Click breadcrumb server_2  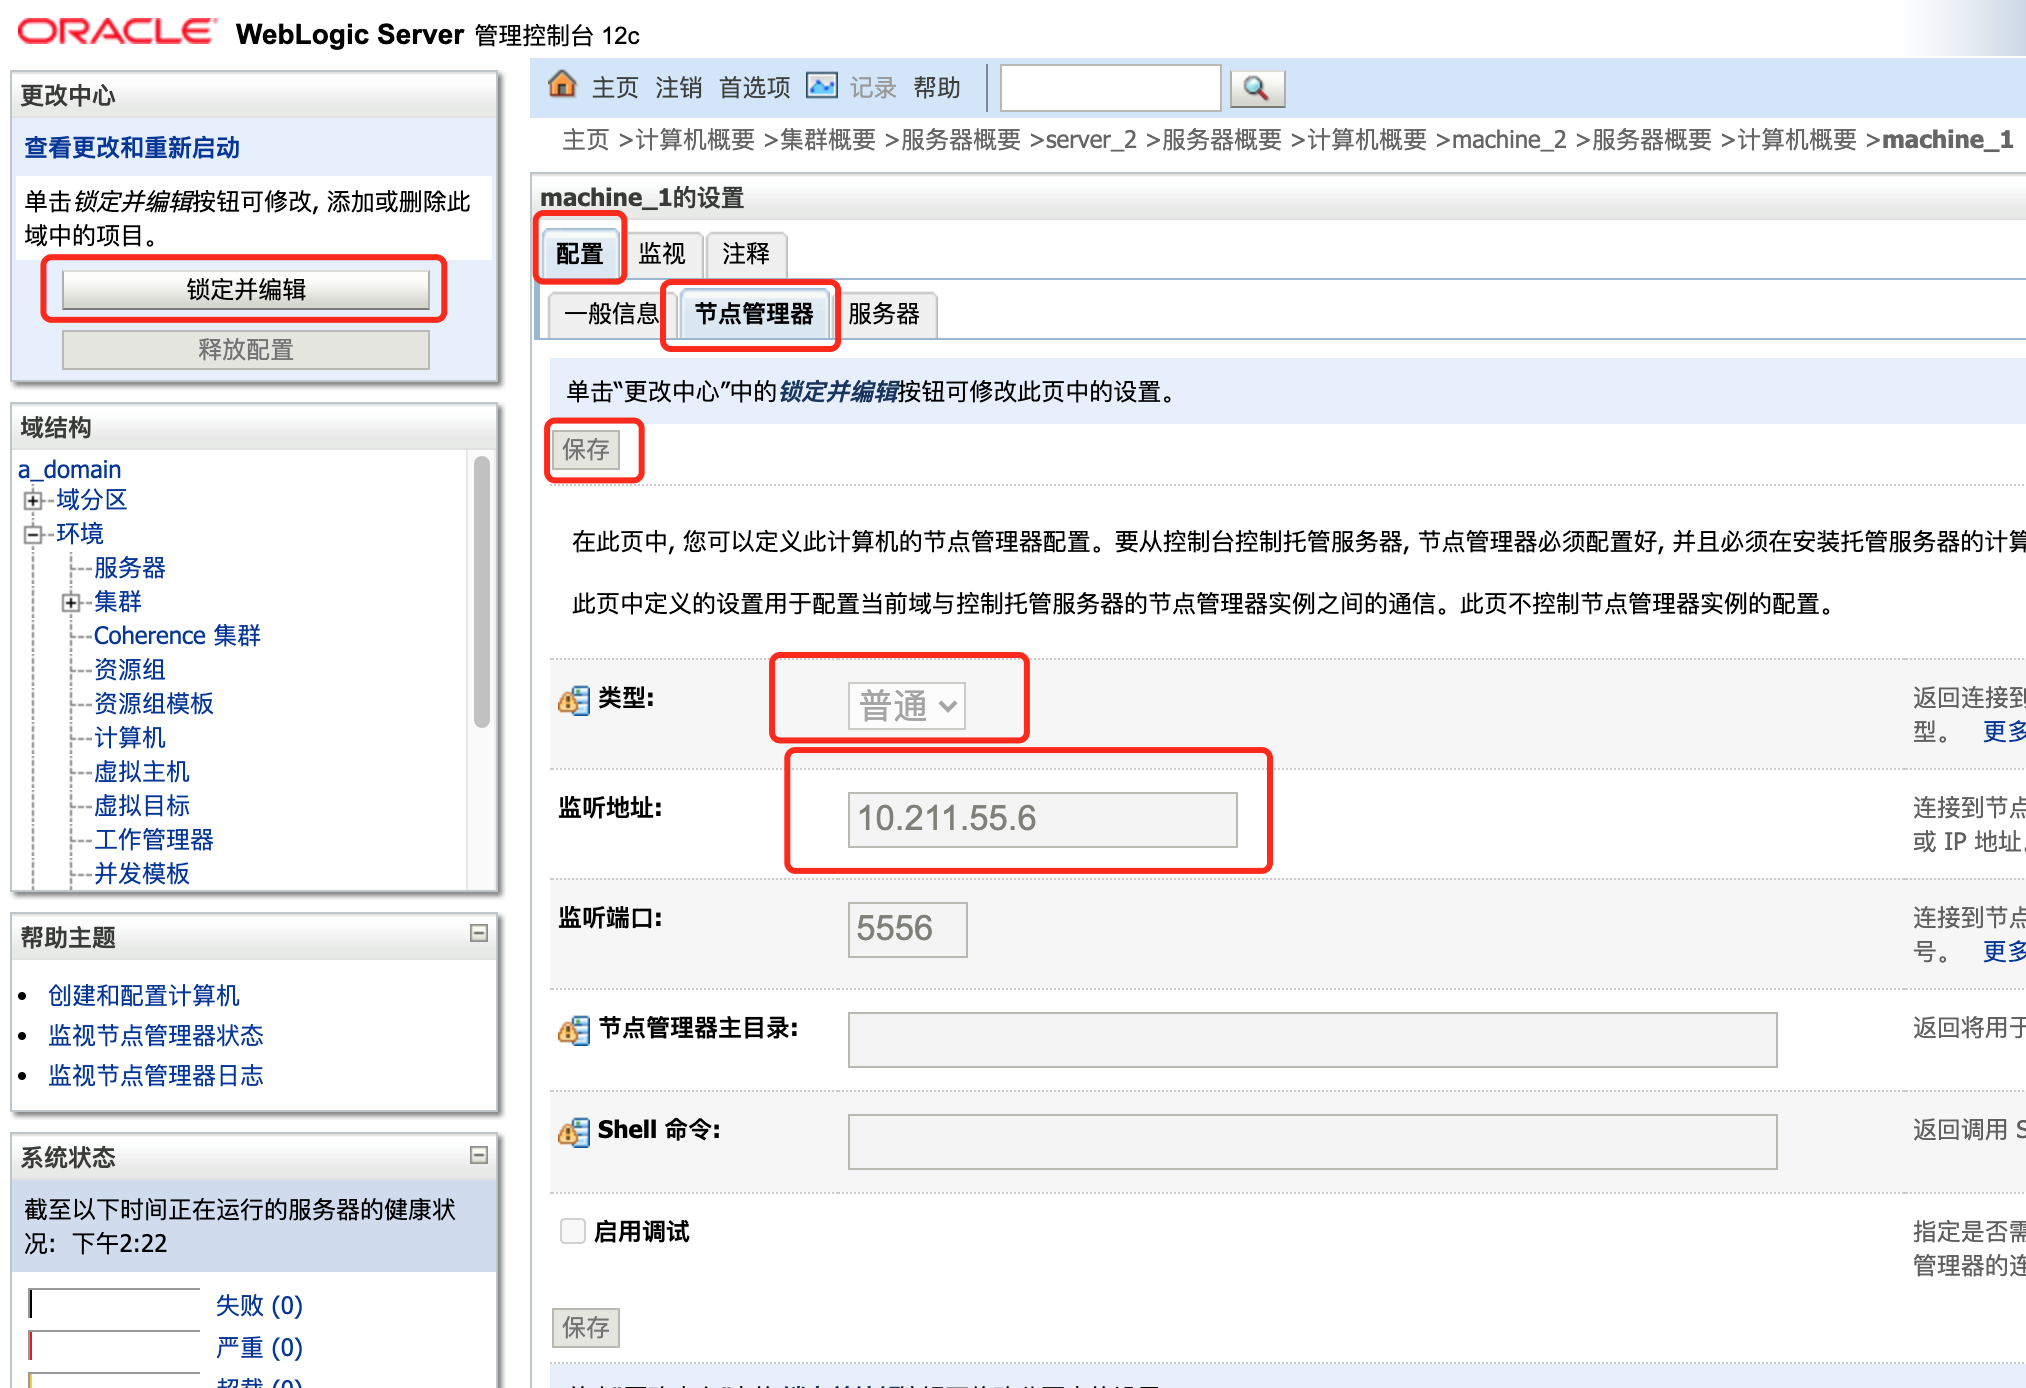pos(1091,140)
